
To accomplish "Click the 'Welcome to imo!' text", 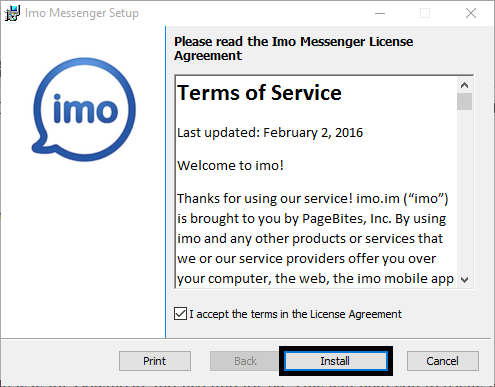I will point(230,165).
